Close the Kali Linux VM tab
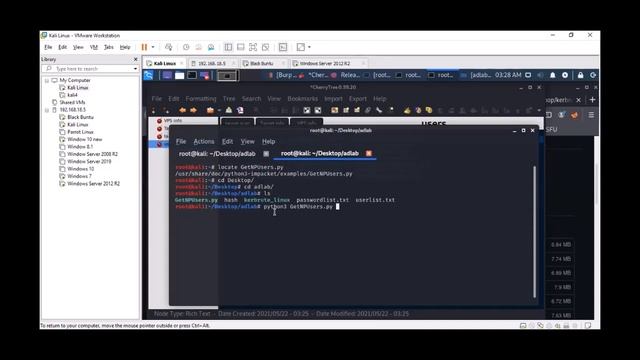The width and height of the screenshot is (640, 360). click(x=182, y=63)
